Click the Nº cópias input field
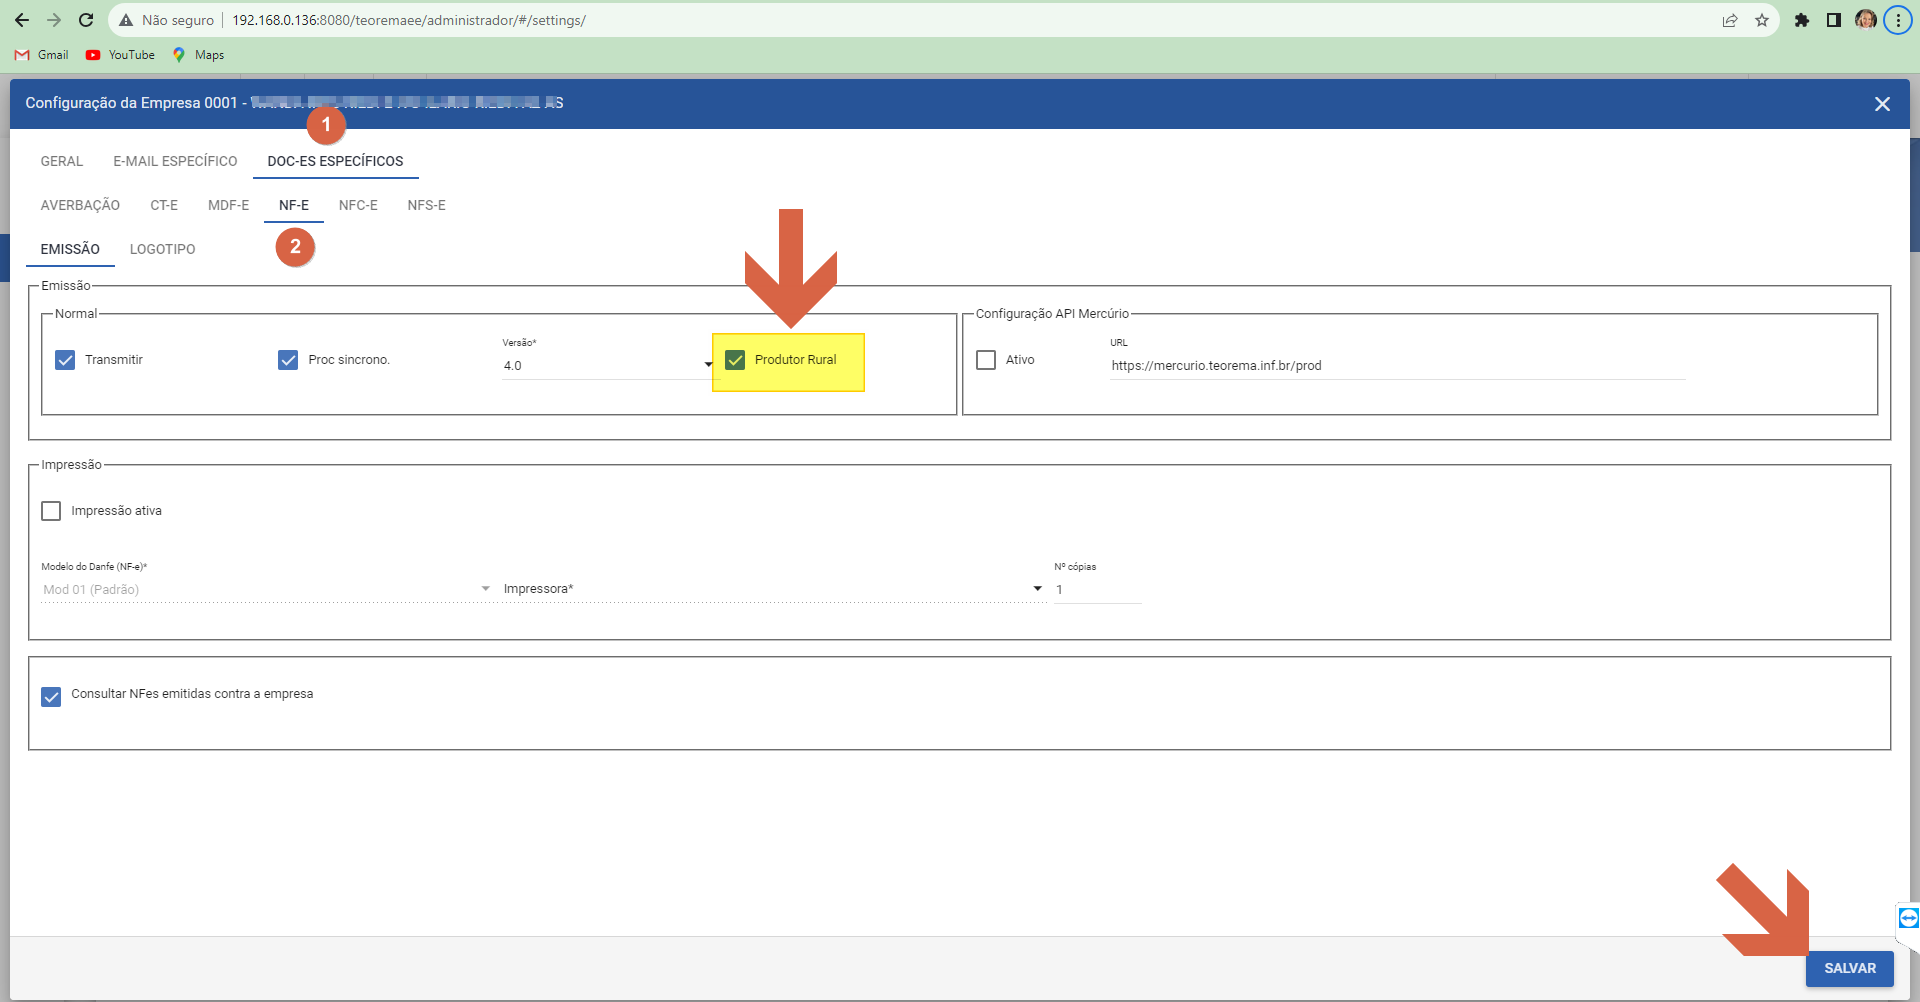 pyautogui.click(x=1097, y=590)
